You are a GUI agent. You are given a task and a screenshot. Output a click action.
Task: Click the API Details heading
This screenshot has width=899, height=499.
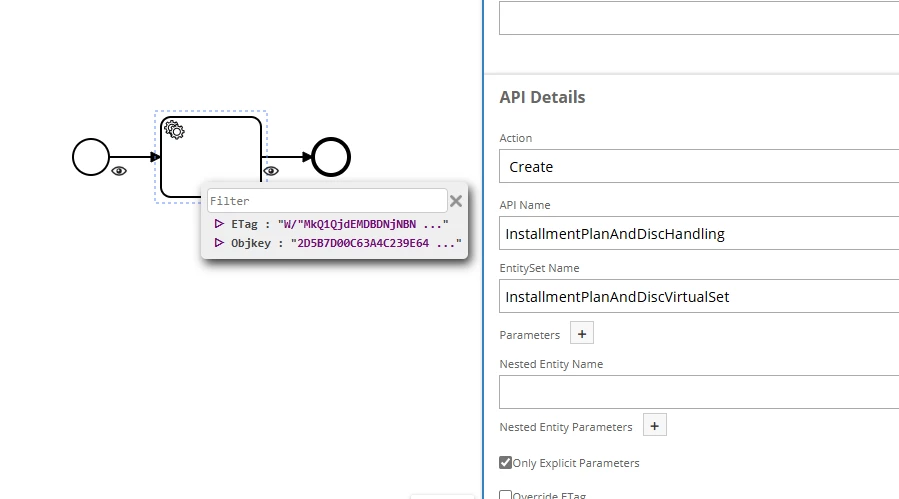coord(542,97)
